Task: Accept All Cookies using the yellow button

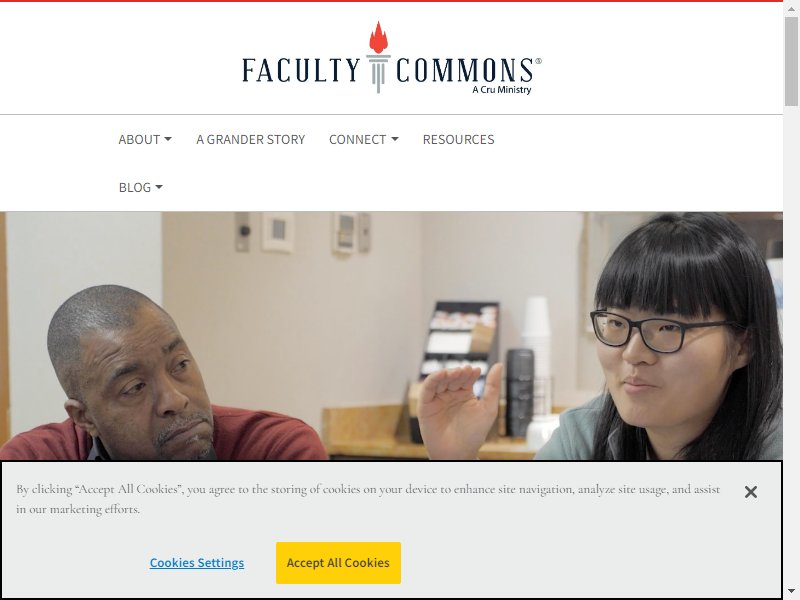Action: (x=338, y=563)
